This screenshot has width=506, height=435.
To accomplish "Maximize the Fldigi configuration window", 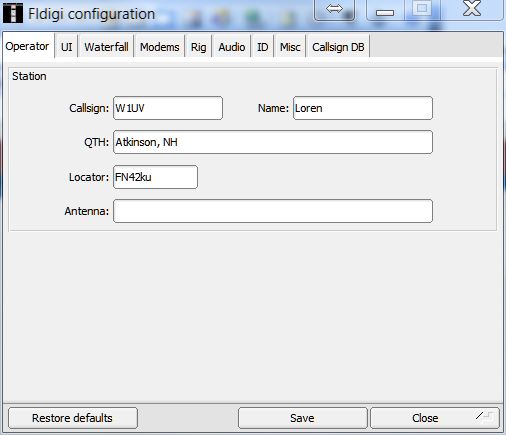I will click(422, 9).
